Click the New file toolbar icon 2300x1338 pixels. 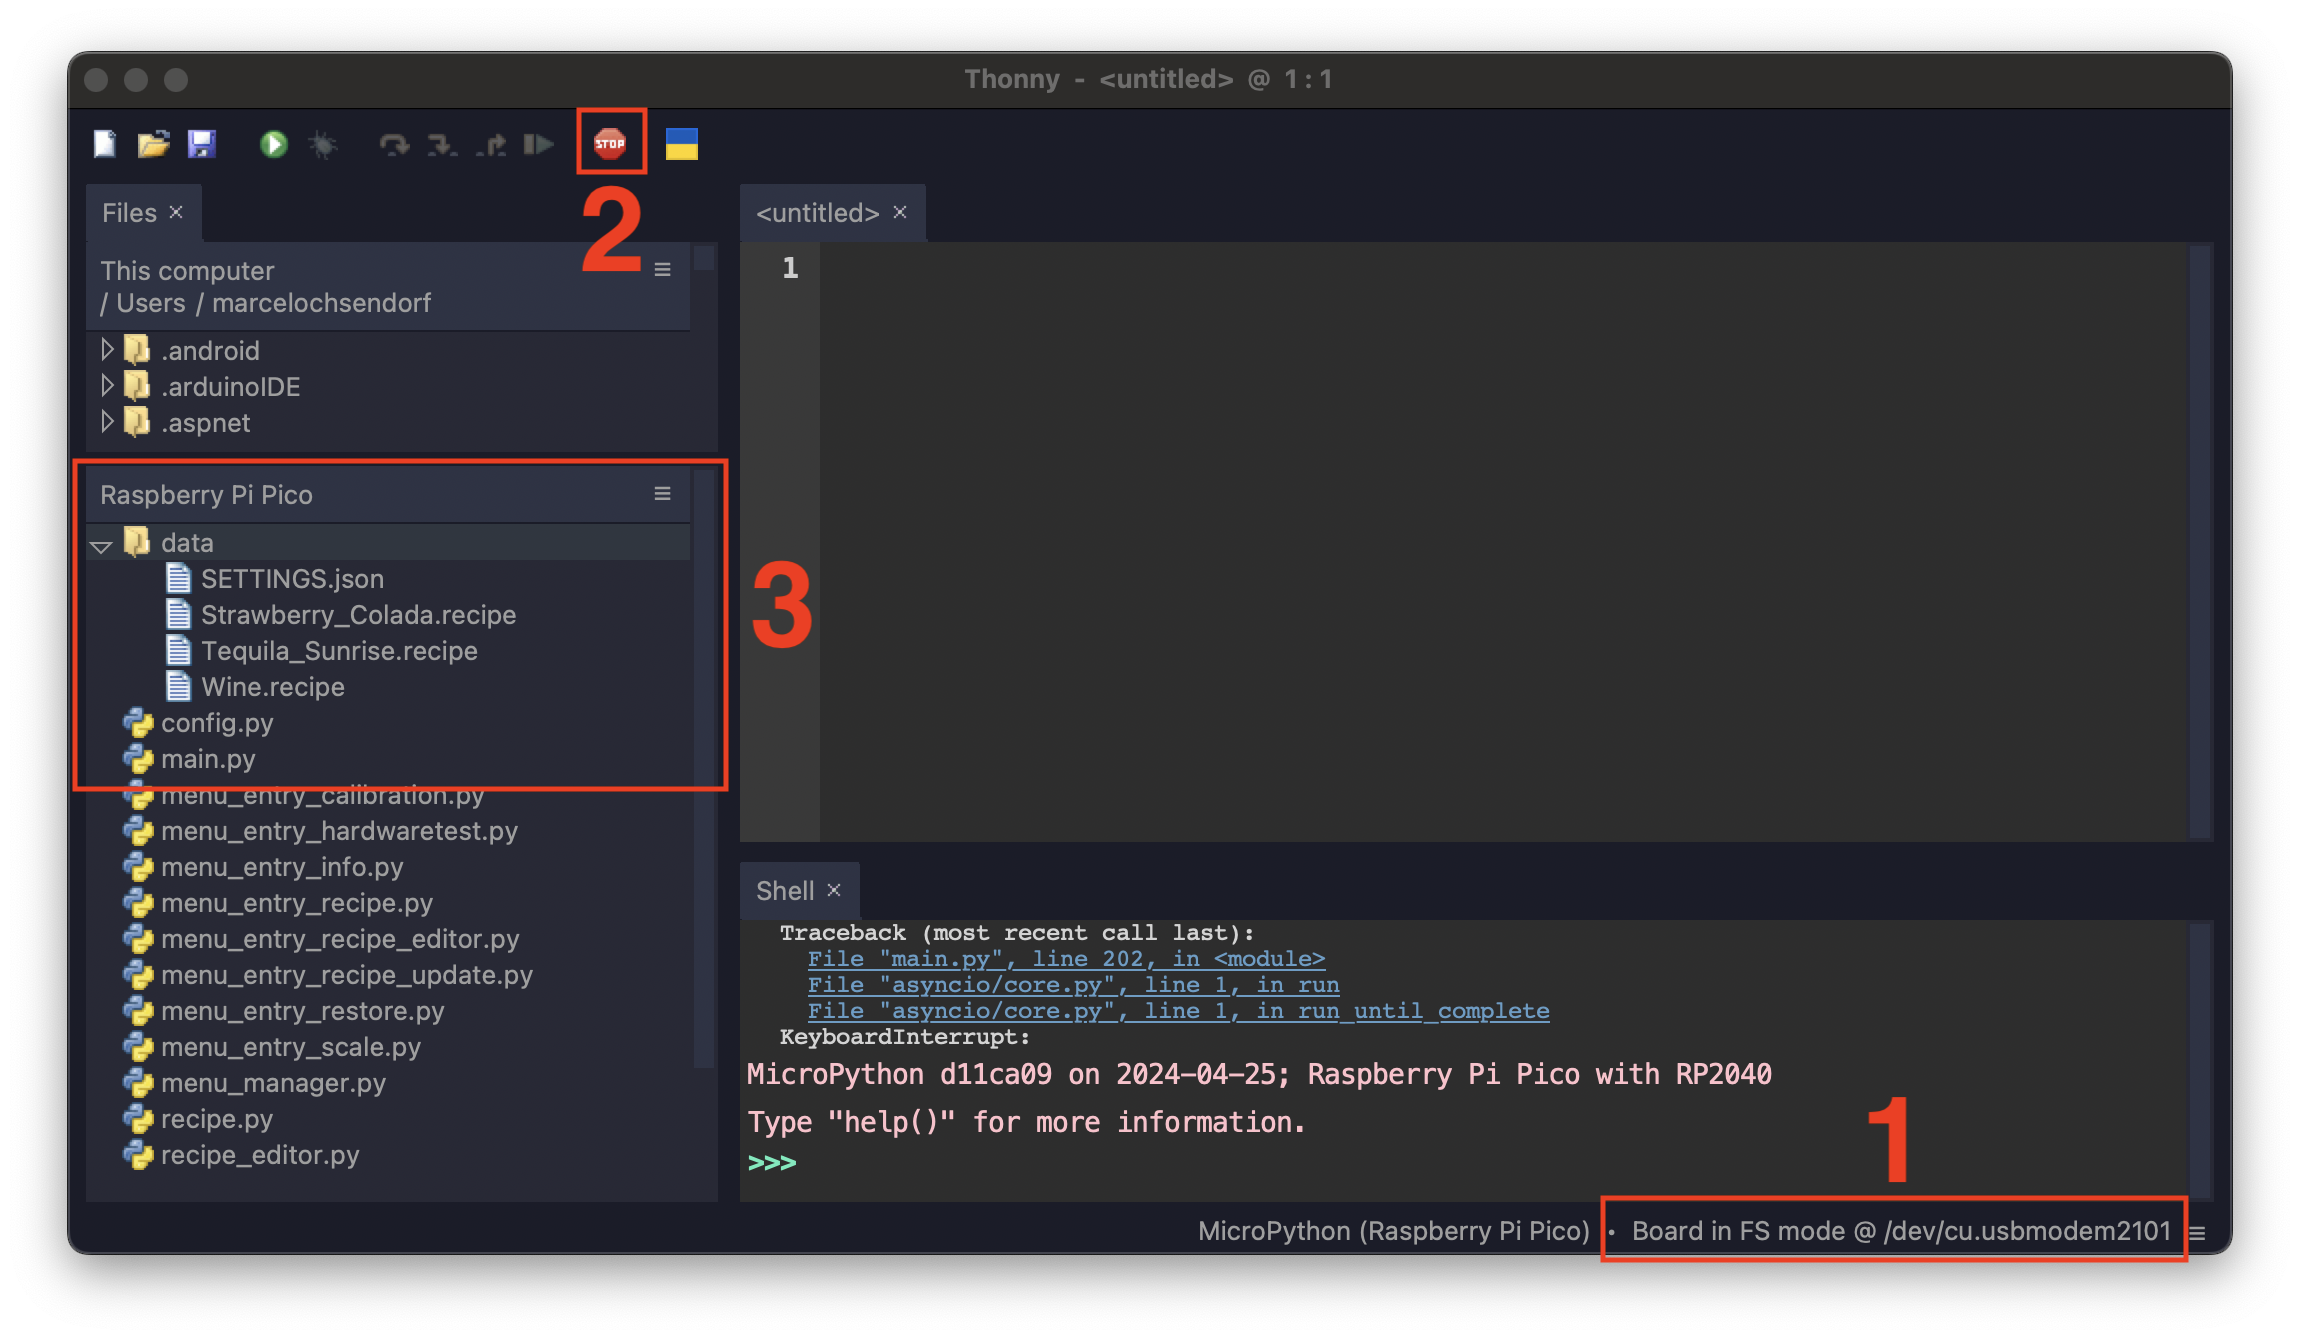tap(105, 144)
